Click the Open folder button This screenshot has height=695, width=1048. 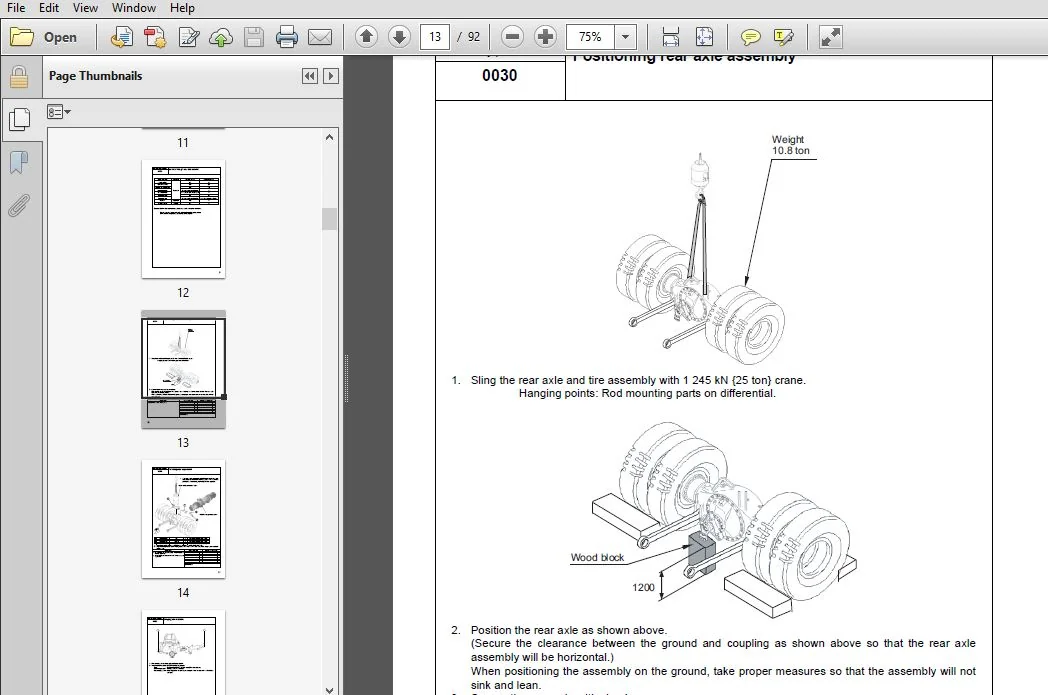coord(44,37)
